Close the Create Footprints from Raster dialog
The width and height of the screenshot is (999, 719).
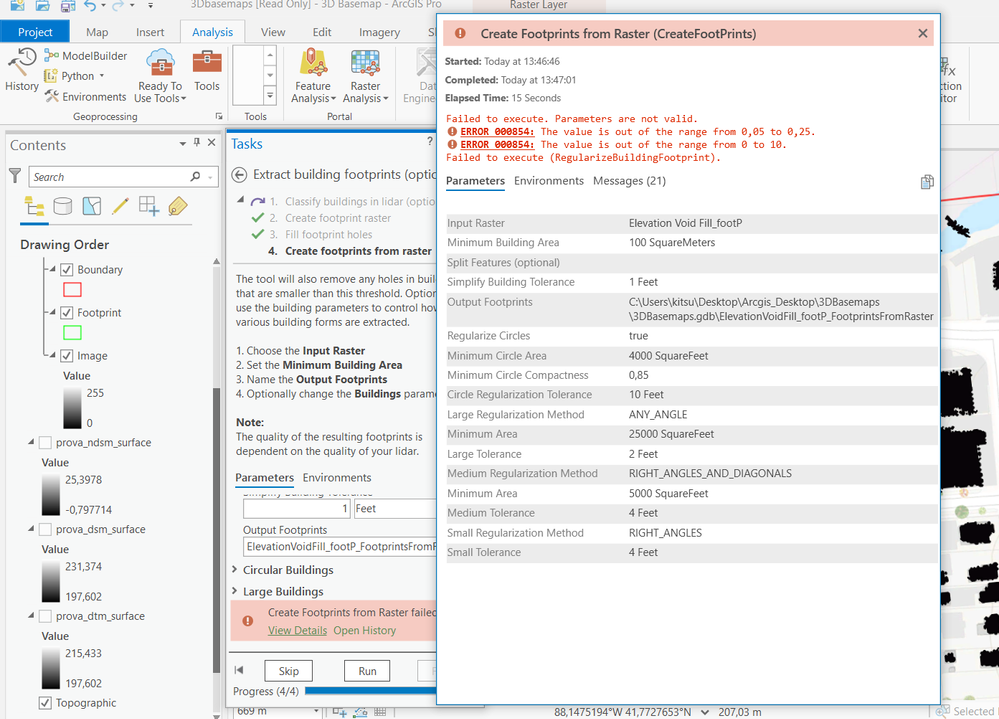pyautogui.click(x=923, y=33)
